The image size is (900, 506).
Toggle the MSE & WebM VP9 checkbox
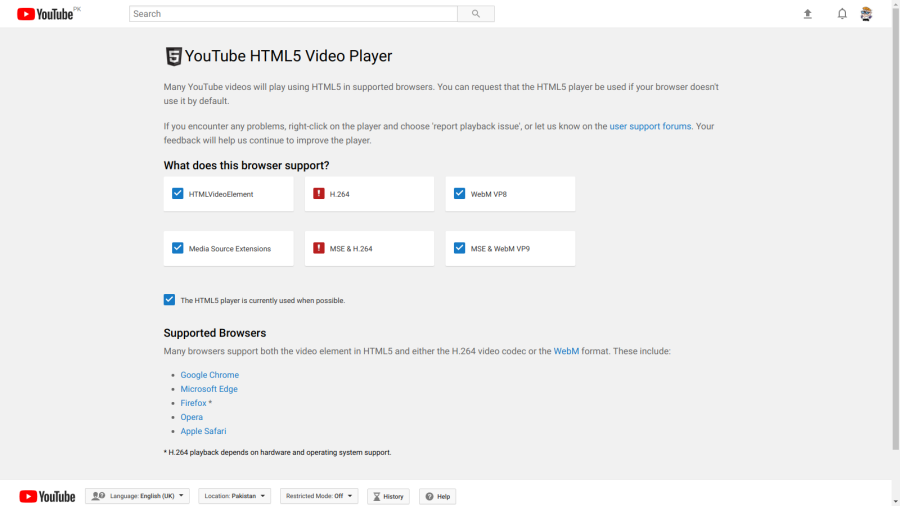coord(459,248)
